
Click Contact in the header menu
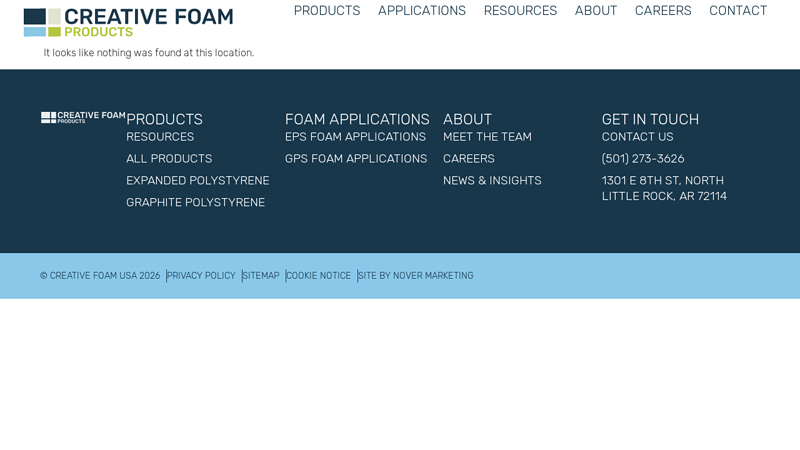(x=737, y=11)
